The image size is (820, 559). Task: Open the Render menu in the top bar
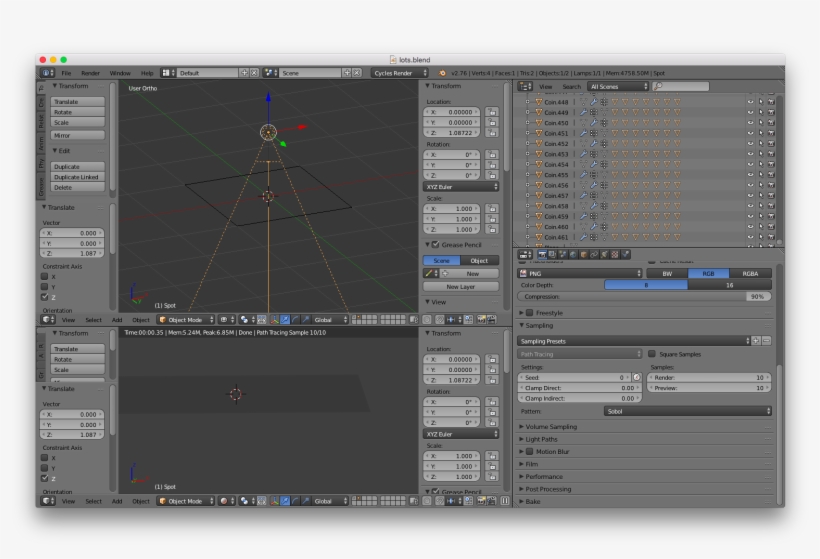pos(90,73)
